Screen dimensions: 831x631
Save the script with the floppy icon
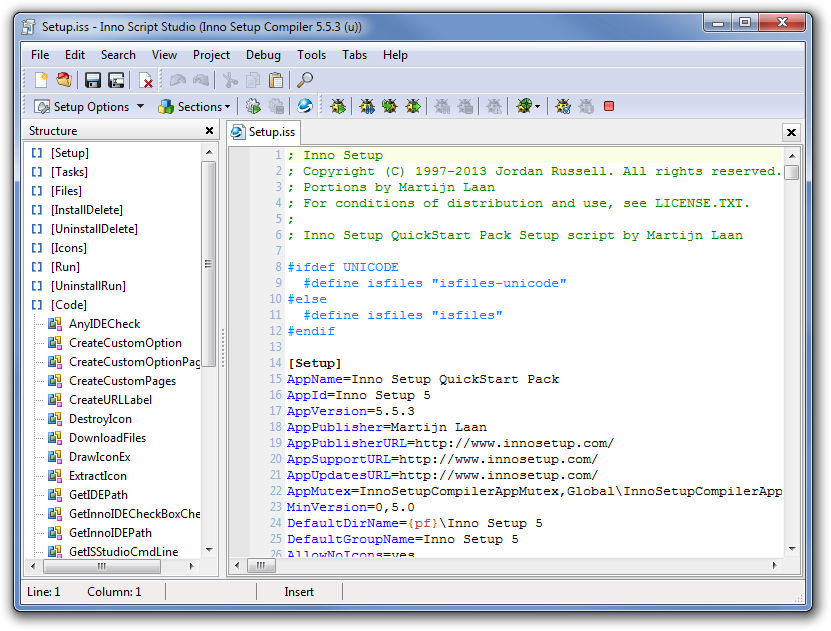(93, 80)
